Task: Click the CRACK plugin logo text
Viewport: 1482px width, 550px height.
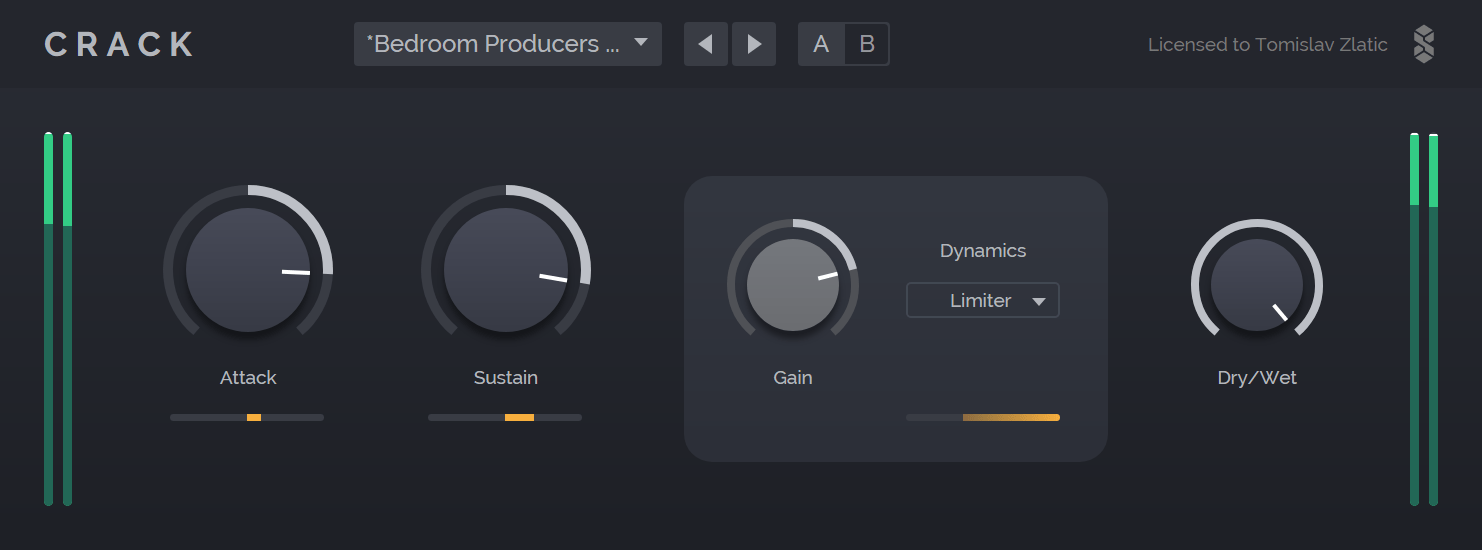Action: coord(120,45)
